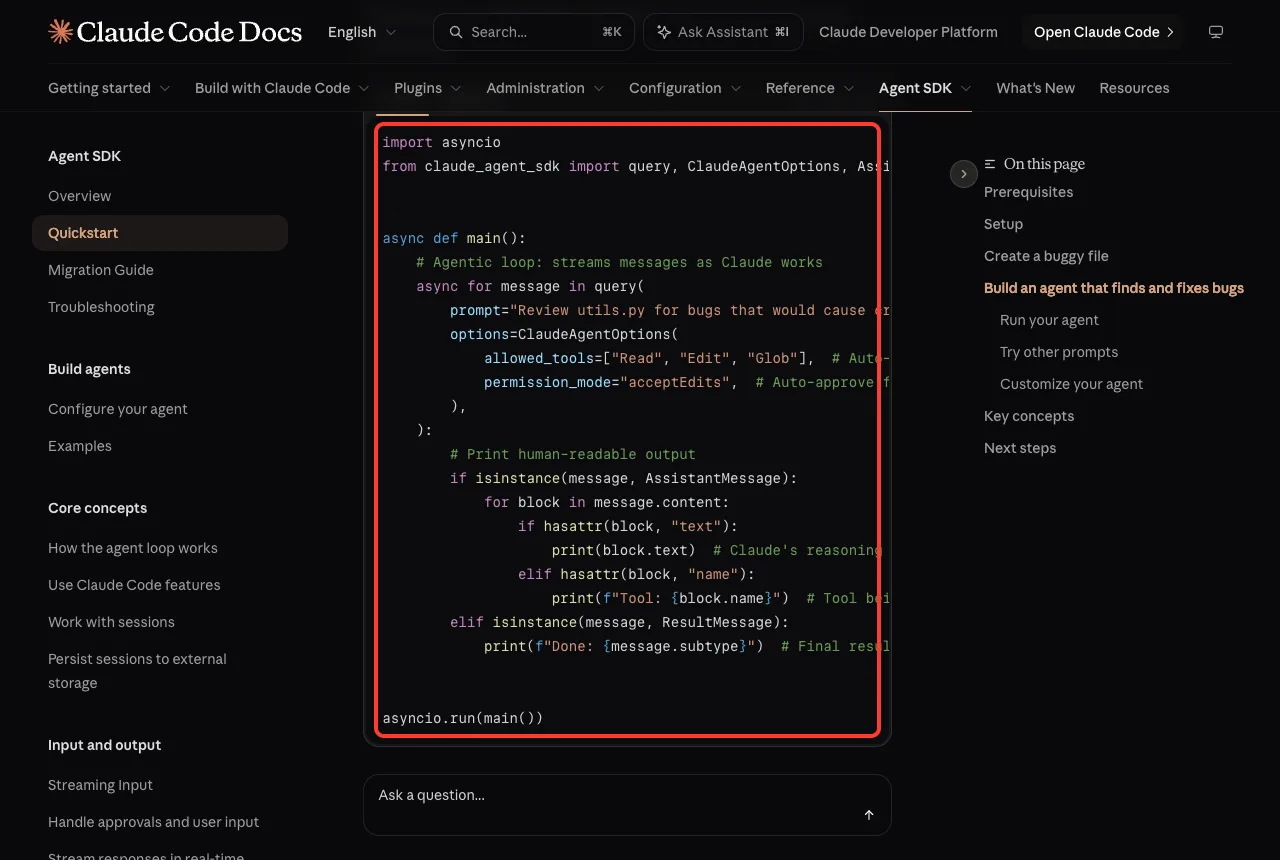Open the Claude Developer Platform link
Image resolution: width=1280 pixels, height=860 pixels.
click(x=908, y=32)
